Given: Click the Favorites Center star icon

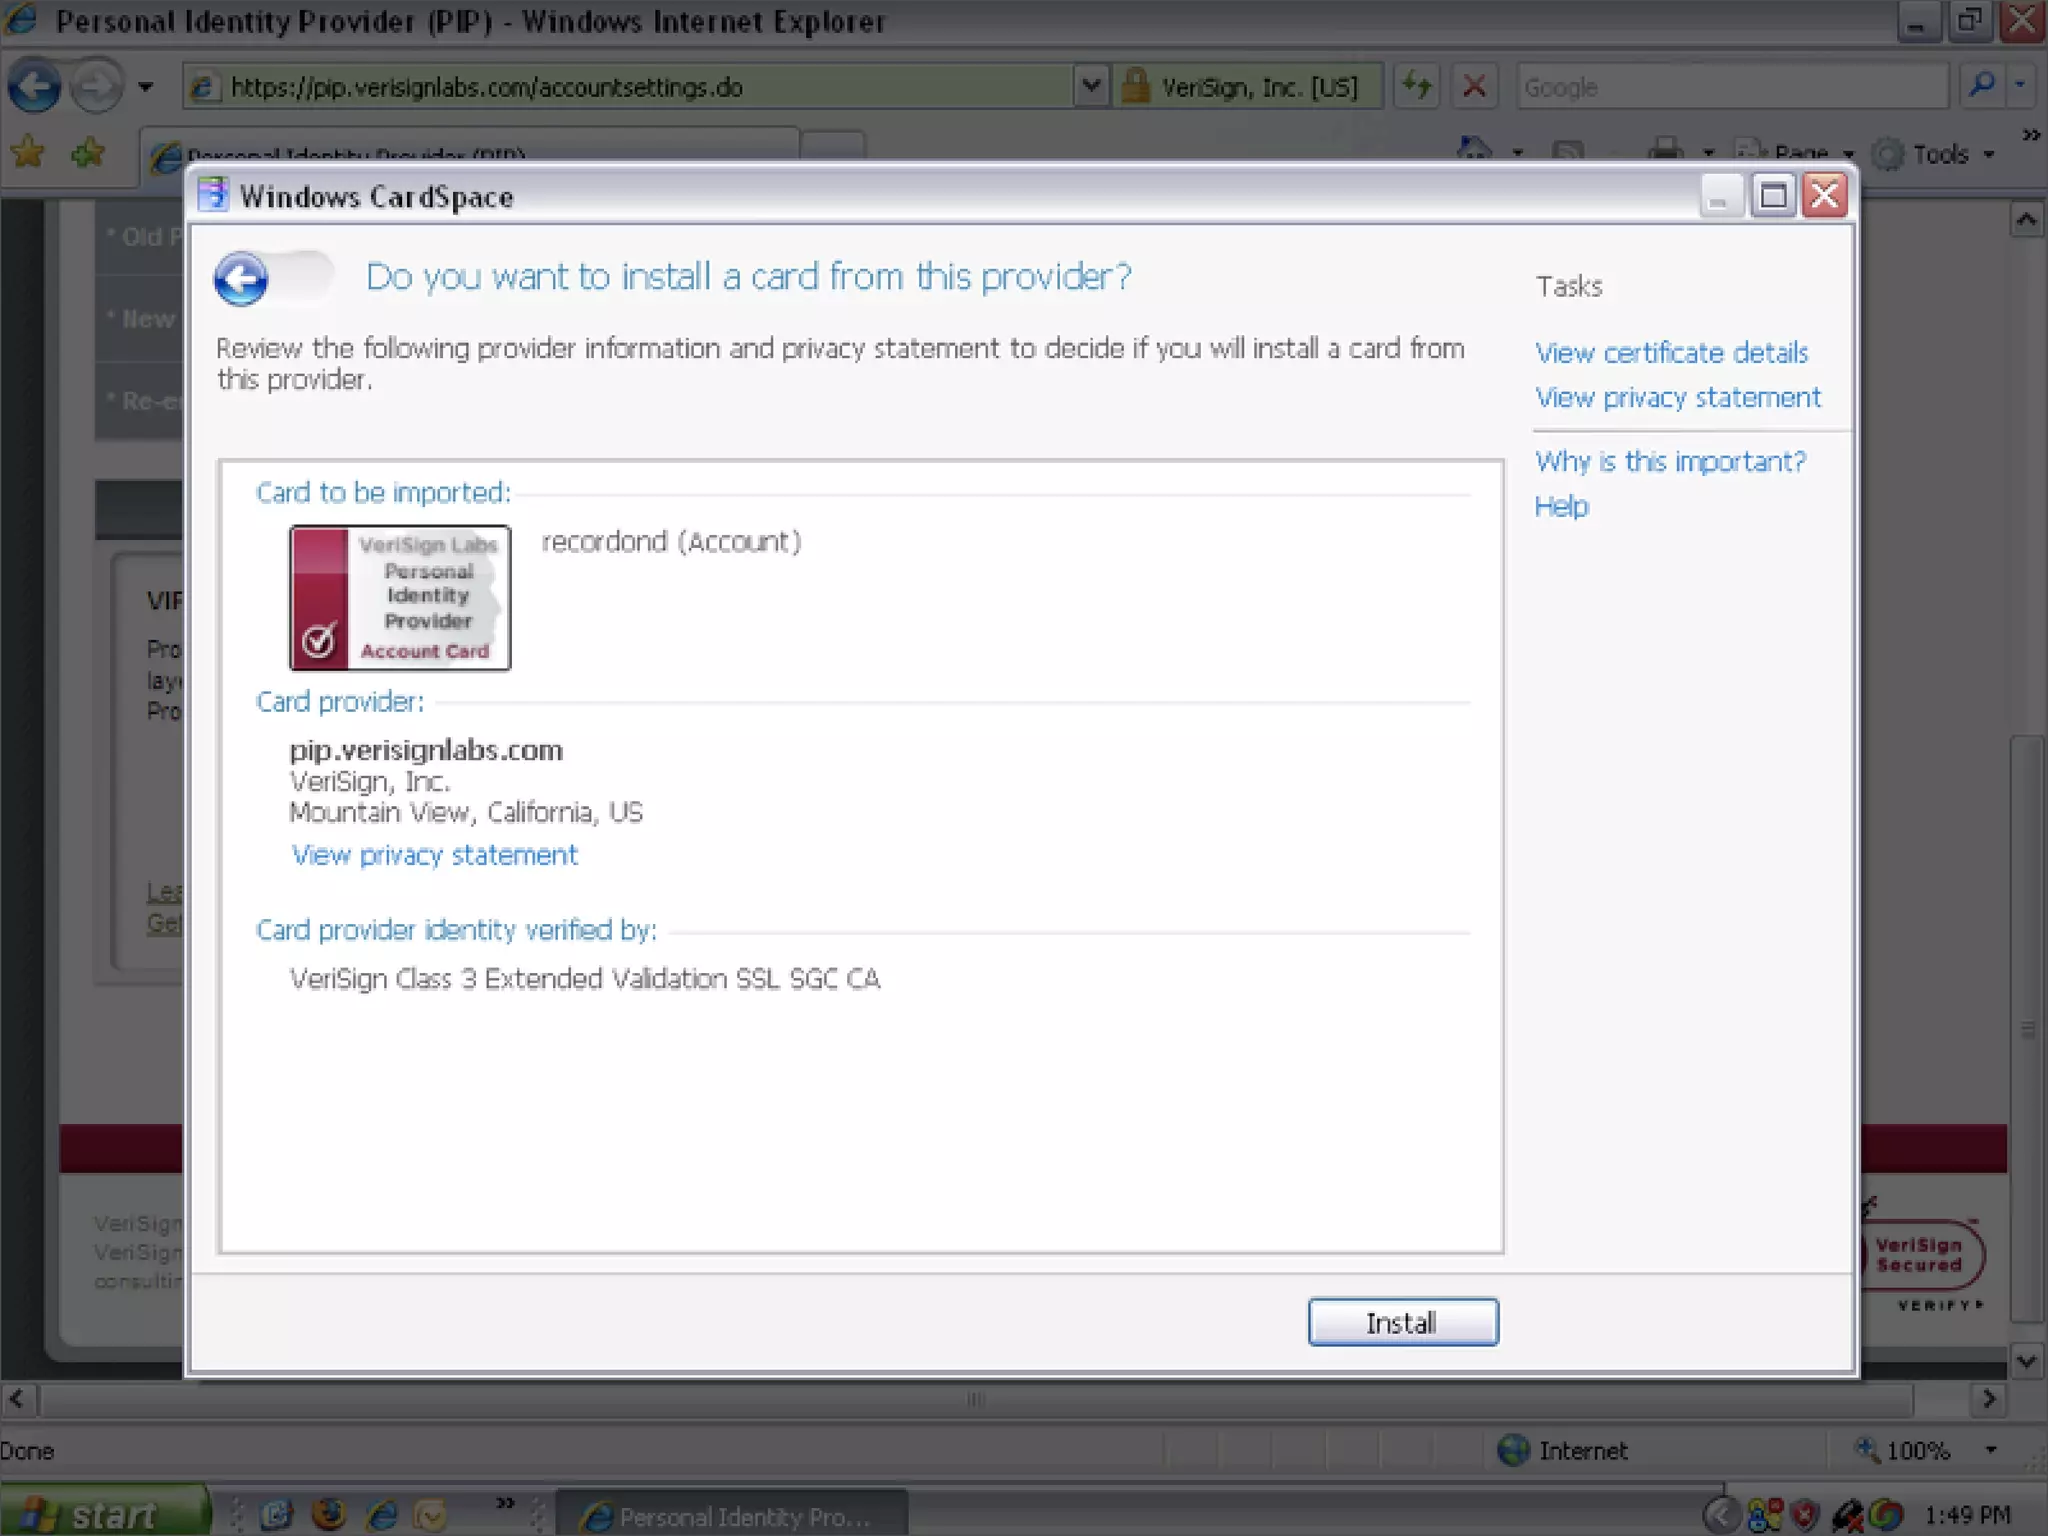Looking at the screenshot, I should (28, 153).
